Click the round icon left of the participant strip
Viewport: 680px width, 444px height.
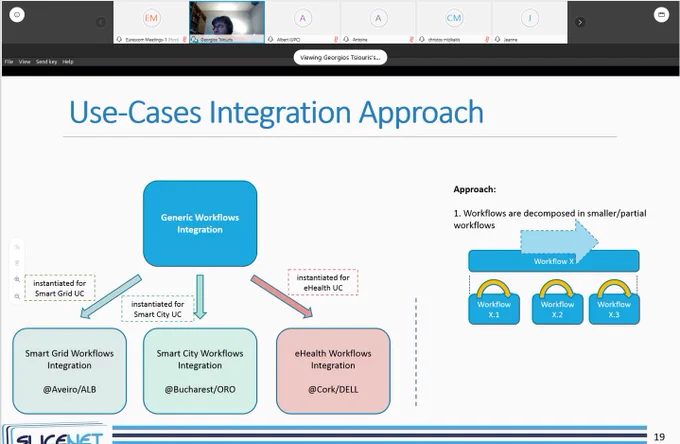(x=17, y=15)
